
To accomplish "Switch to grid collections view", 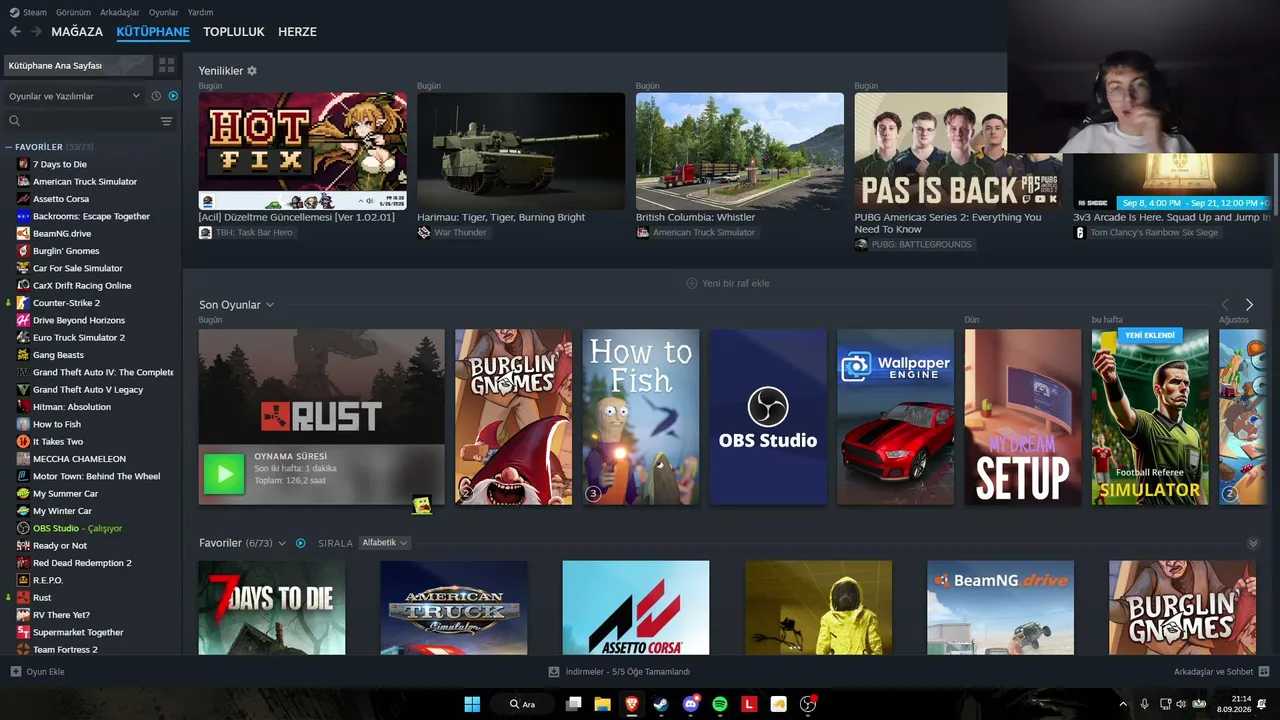I will pyautogui.click(x=166, y=65).
